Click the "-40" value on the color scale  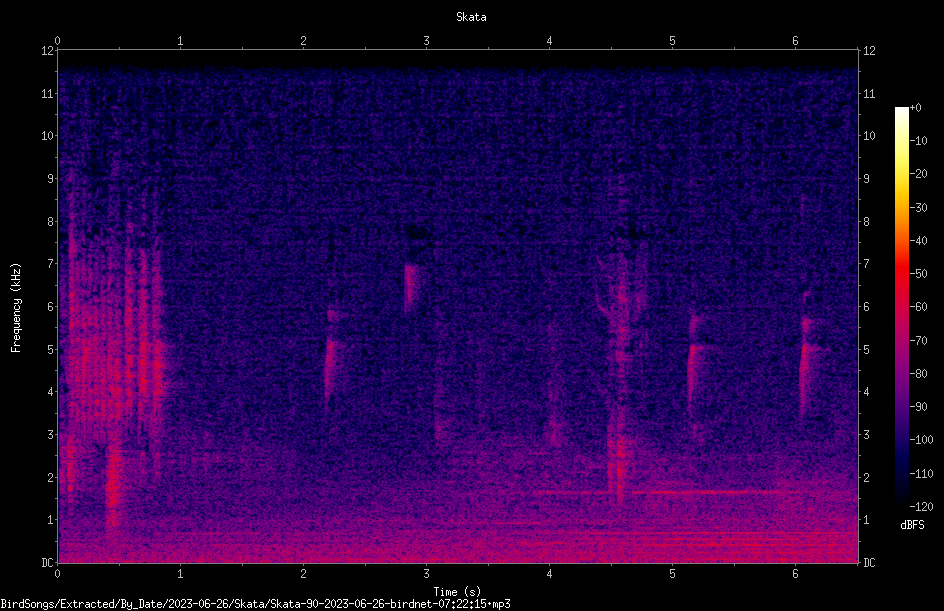[918, 241]
